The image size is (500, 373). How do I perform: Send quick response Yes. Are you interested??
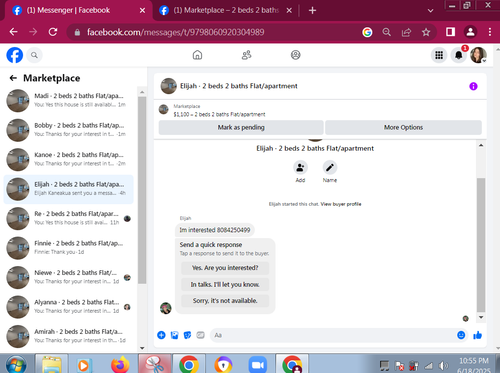(x=225, y=268)
